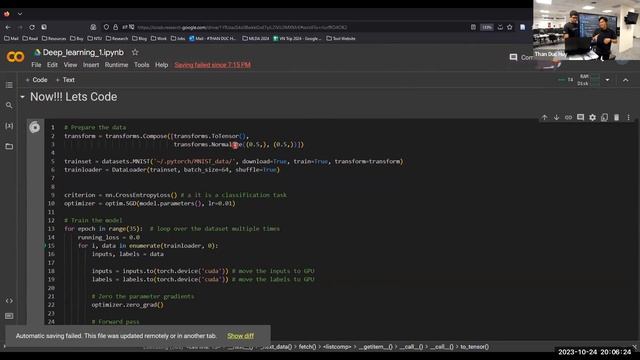640x360 pixels.
Task: Open more cell actions menu
Action: 629,118
